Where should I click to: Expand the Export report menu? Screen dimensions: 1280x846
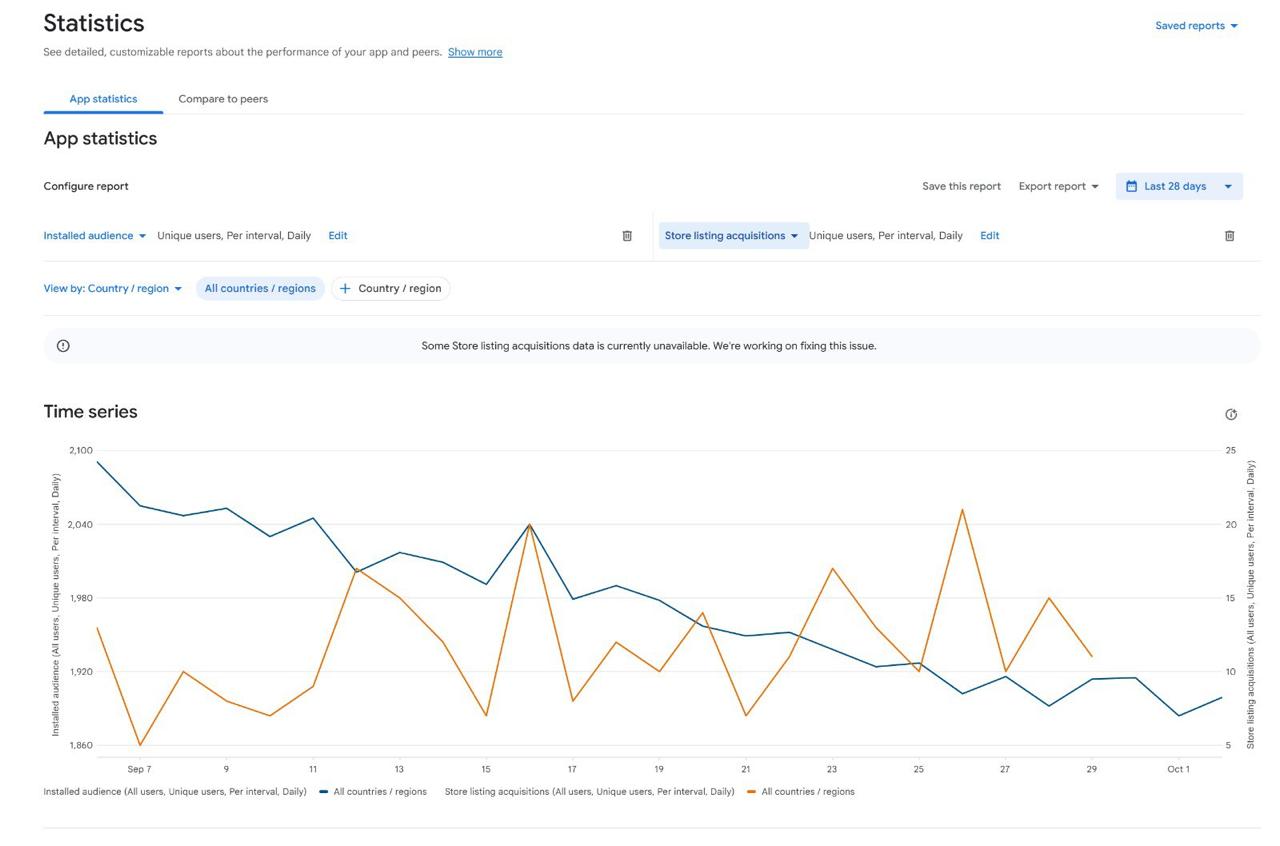click(1058, 186)
